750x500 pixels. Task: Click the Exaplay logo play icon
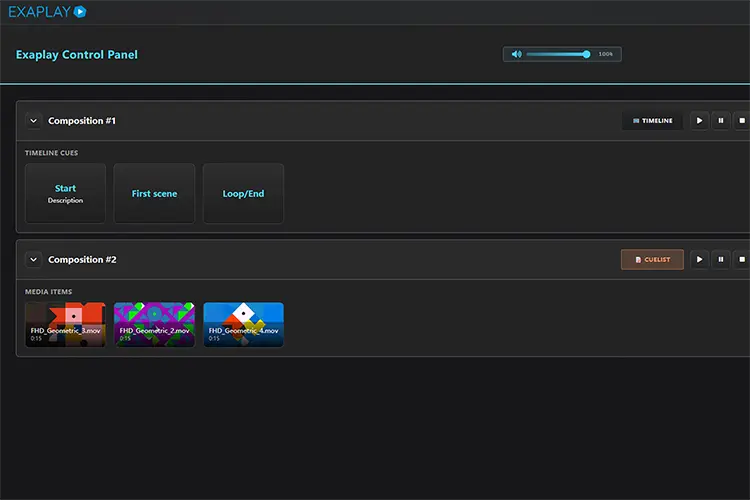pos(80,11)
